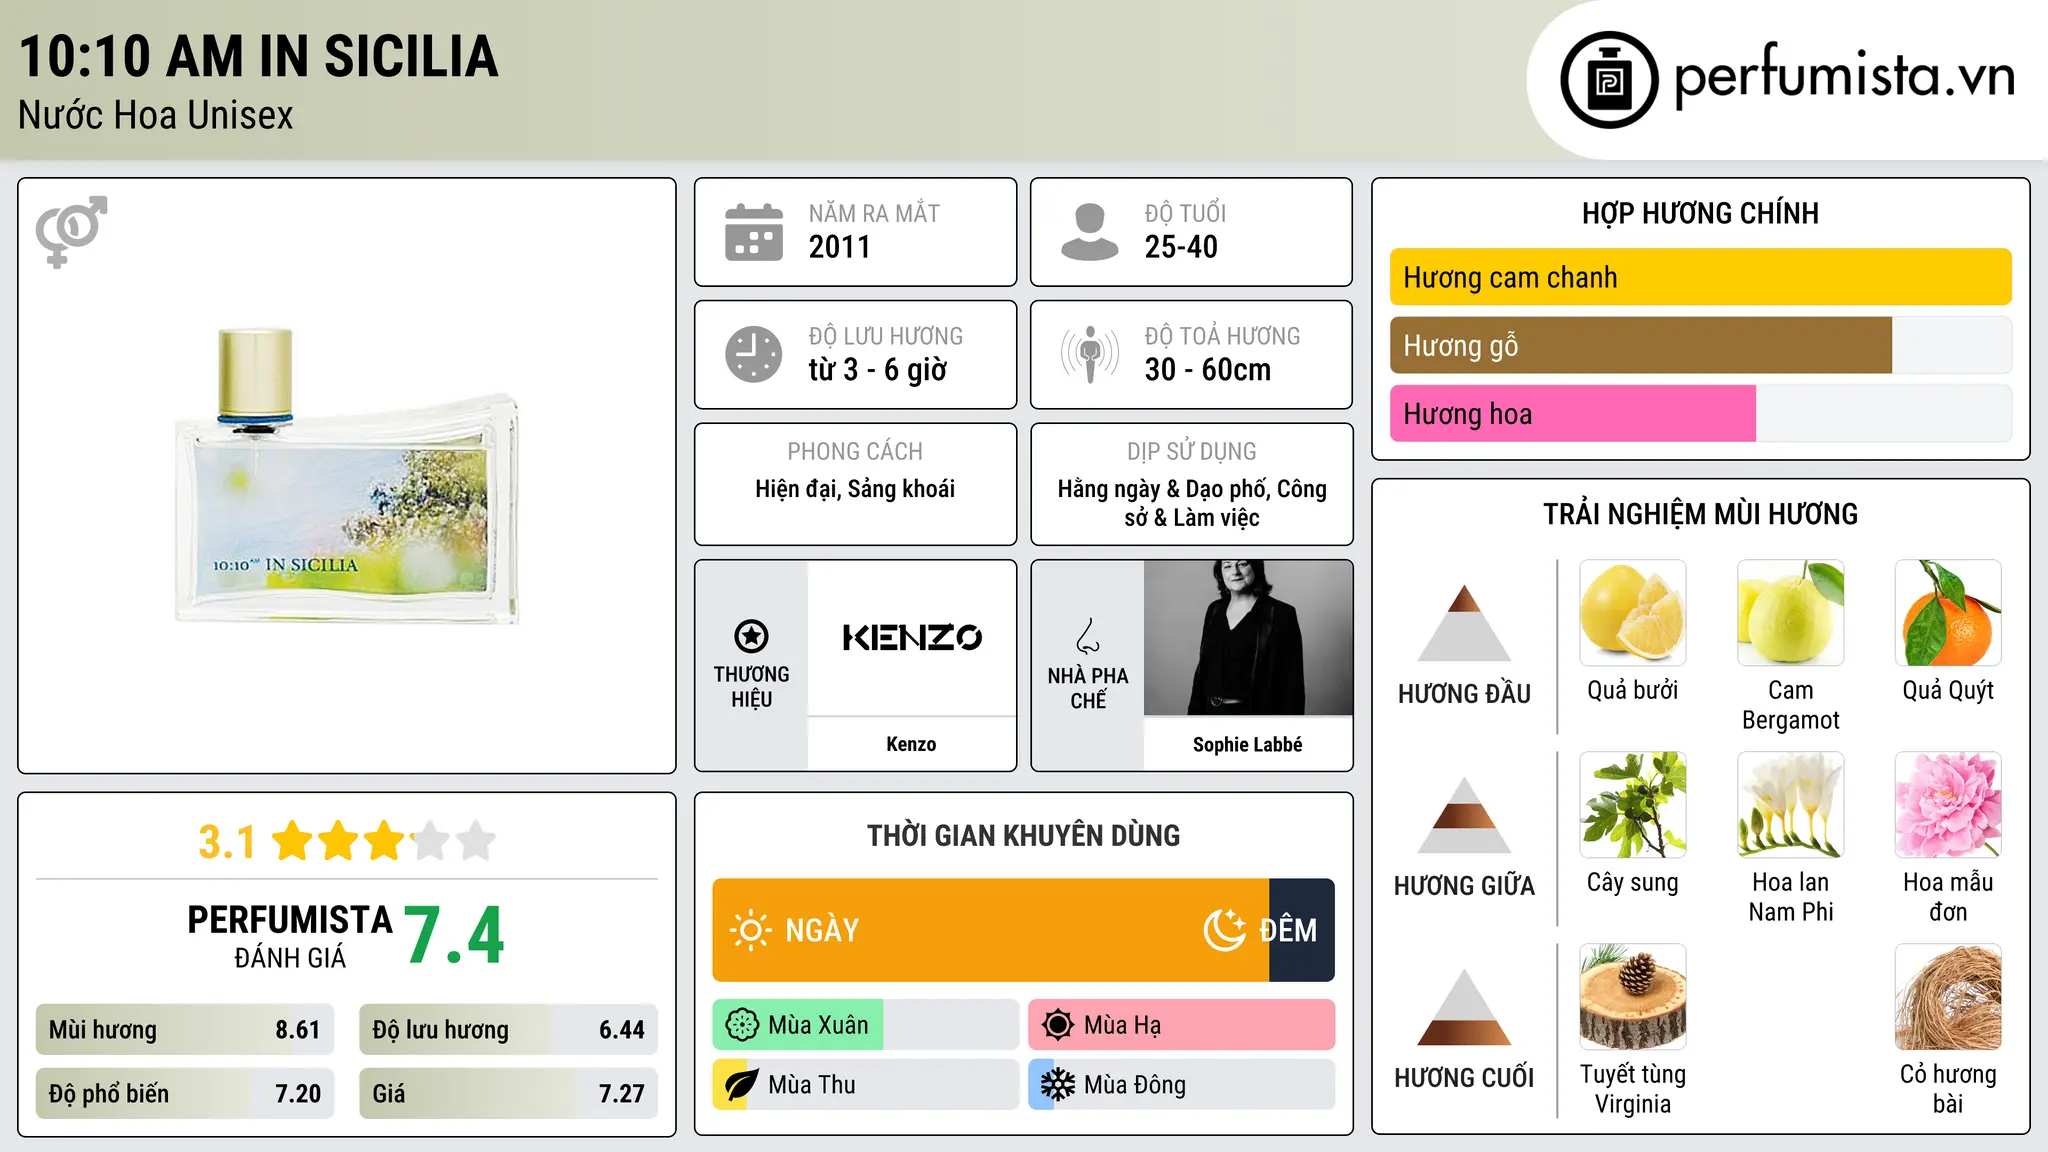Click the nose icon above Nhà pha chế

[1088, 636]
